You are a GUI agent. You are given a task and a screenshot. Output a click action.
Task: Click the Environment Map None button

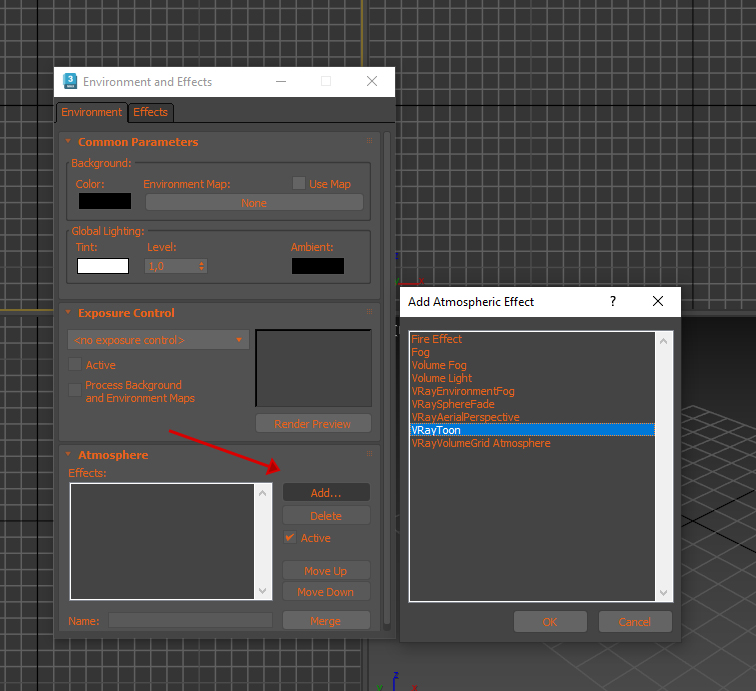(x=254, y=203)
